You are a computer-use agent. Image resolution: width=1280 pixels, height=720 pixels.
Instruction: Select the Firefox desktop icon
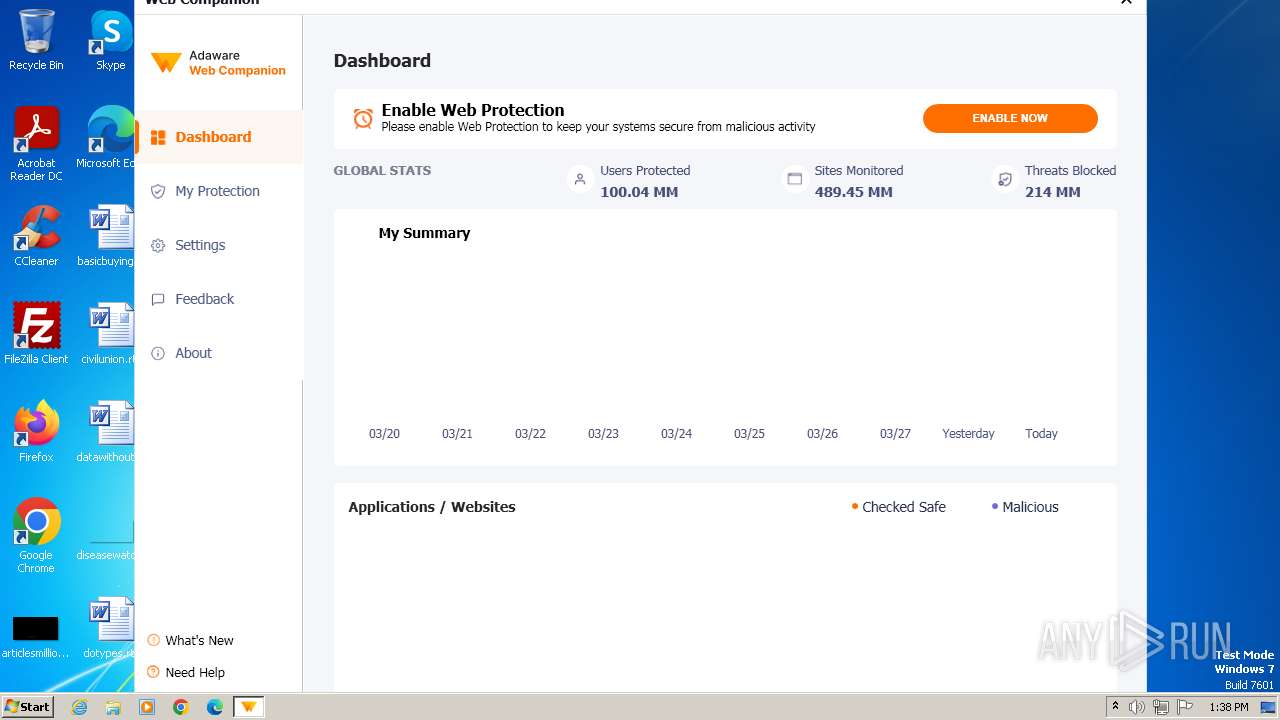point(36,432)
